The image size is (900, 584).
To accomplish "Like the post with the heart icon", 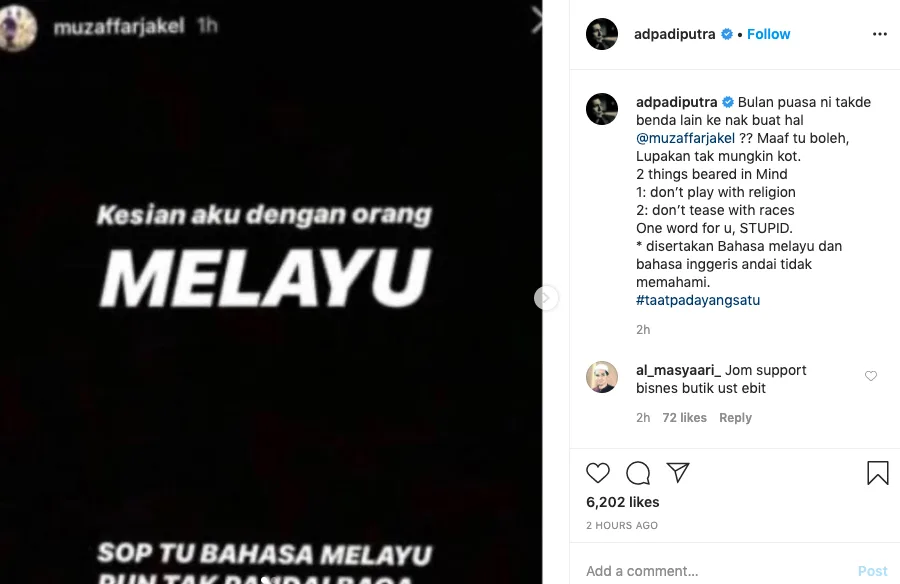I will click(x=598, y=473).
